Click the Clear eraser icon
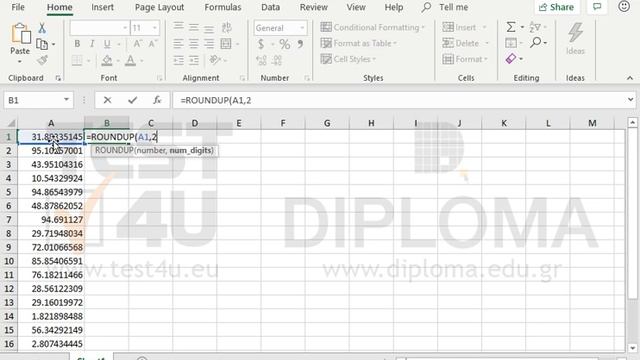640x360 pixels. click(x=511, y=59)
